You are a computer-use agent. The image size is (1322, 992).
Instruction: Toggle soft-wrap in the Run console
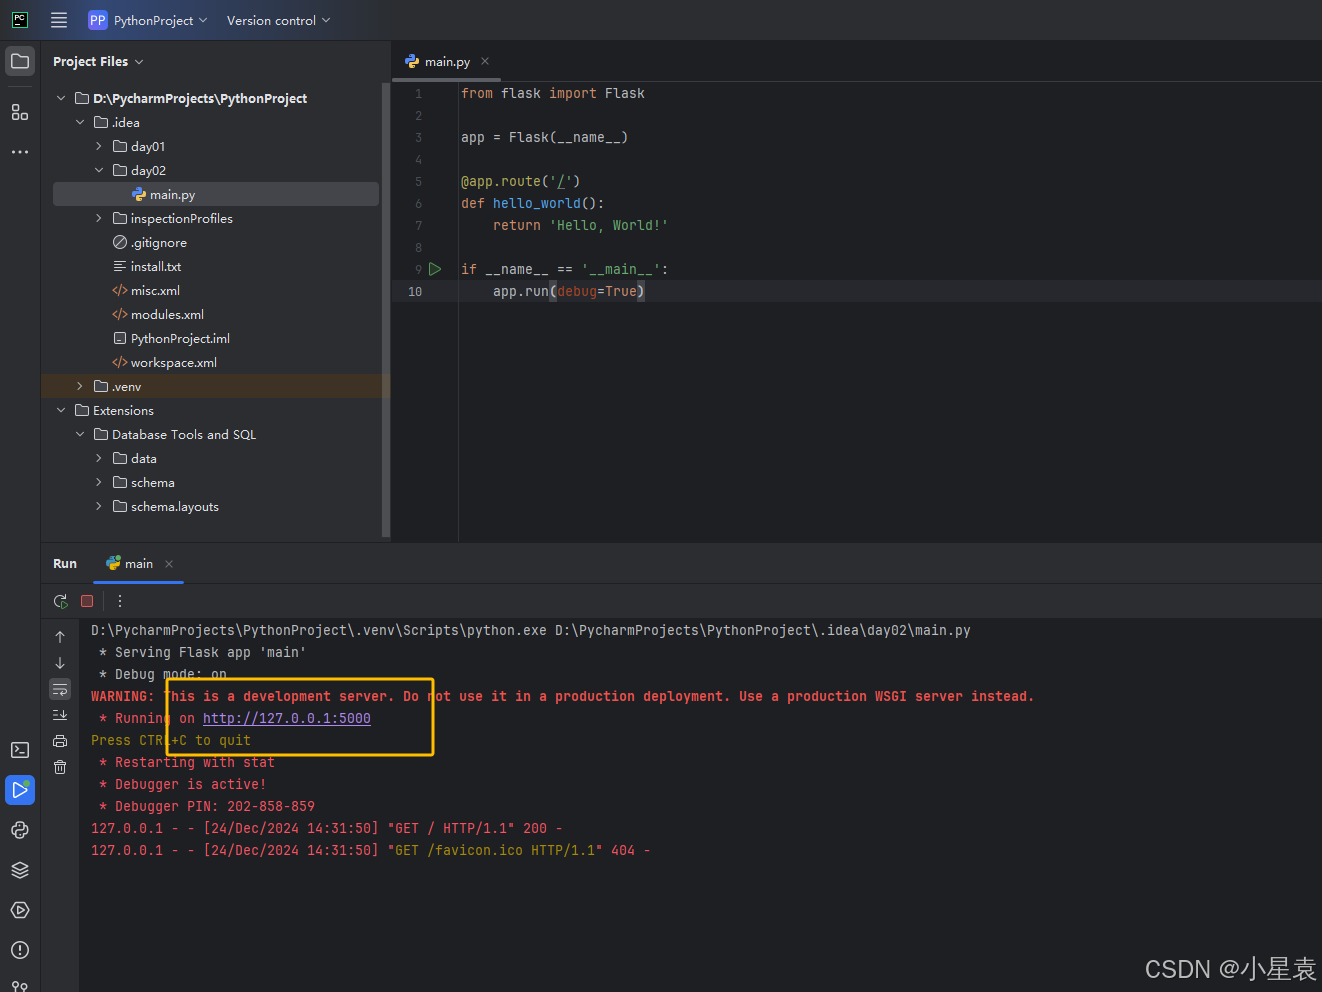[60, 689]
